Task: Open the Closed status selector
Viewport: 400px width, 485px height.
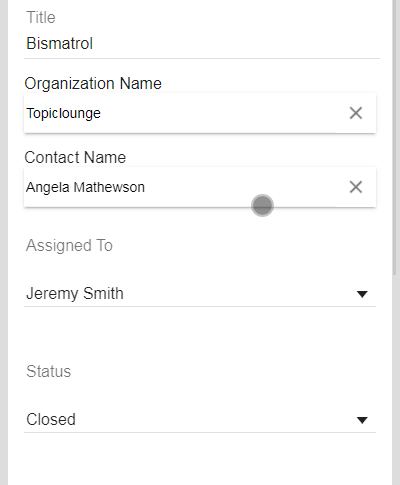Action: click(200, 420)
